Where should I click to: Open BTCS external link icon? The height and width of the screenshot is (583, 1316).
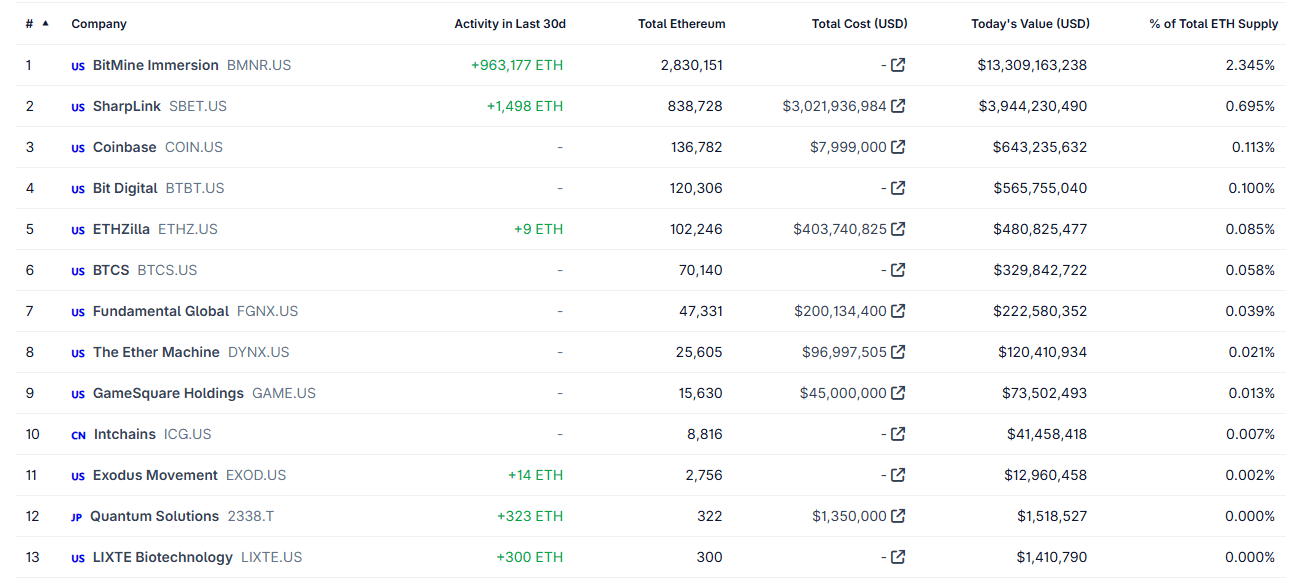point(898,270)
